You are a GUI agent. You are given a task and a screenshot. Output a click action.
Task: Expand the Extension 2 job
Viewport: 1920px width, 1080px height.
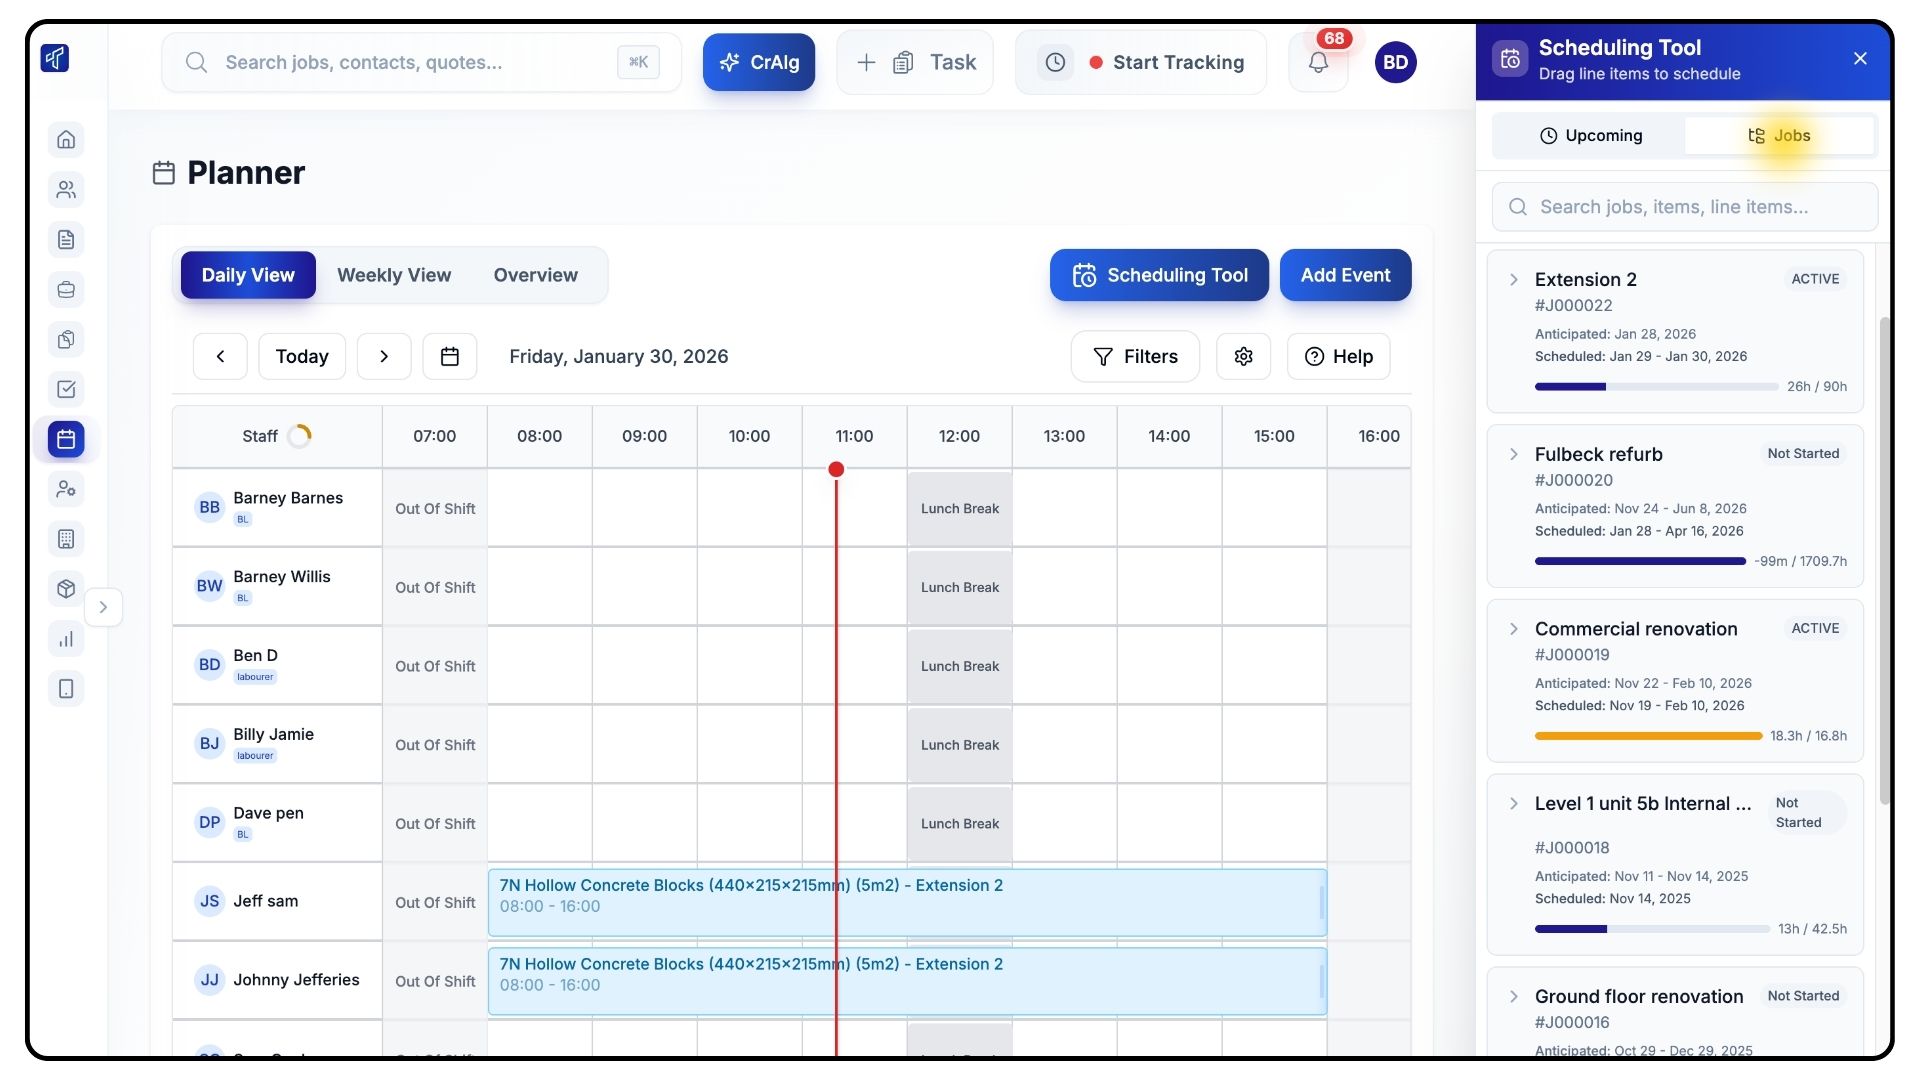click(x=1513, y=280)
